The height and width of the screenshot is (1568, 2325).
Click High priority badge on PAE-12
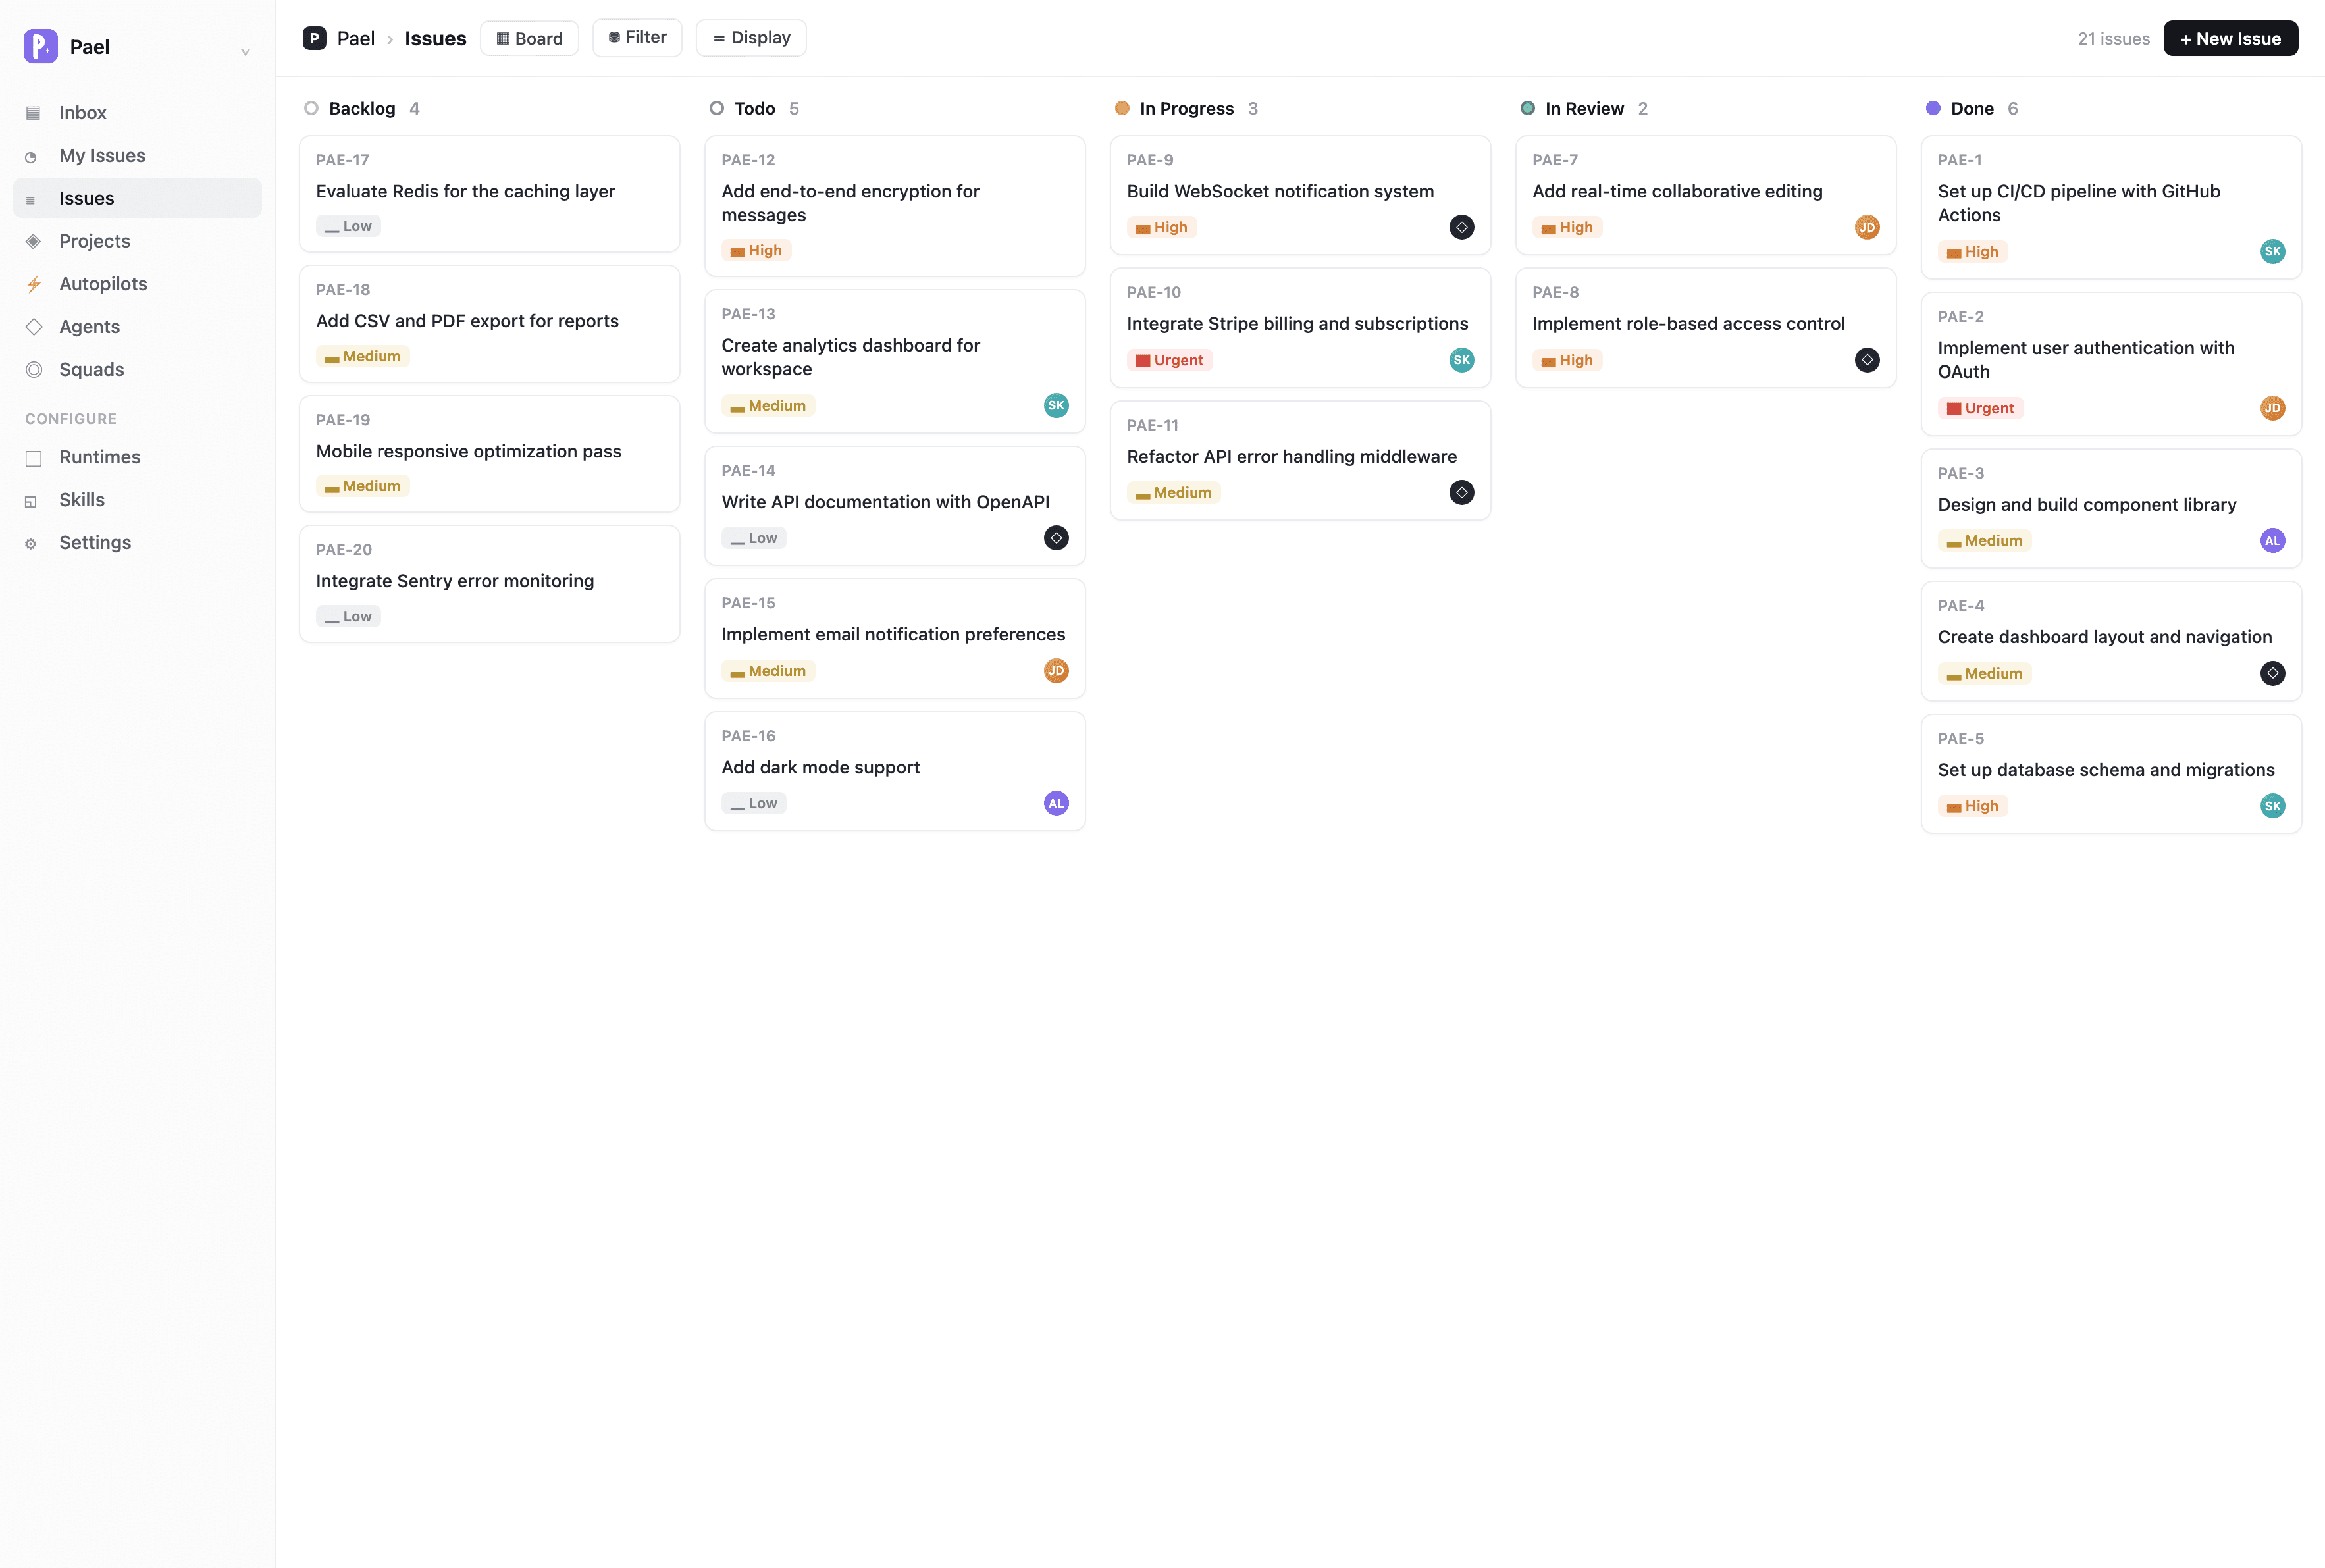coord(756,250)
